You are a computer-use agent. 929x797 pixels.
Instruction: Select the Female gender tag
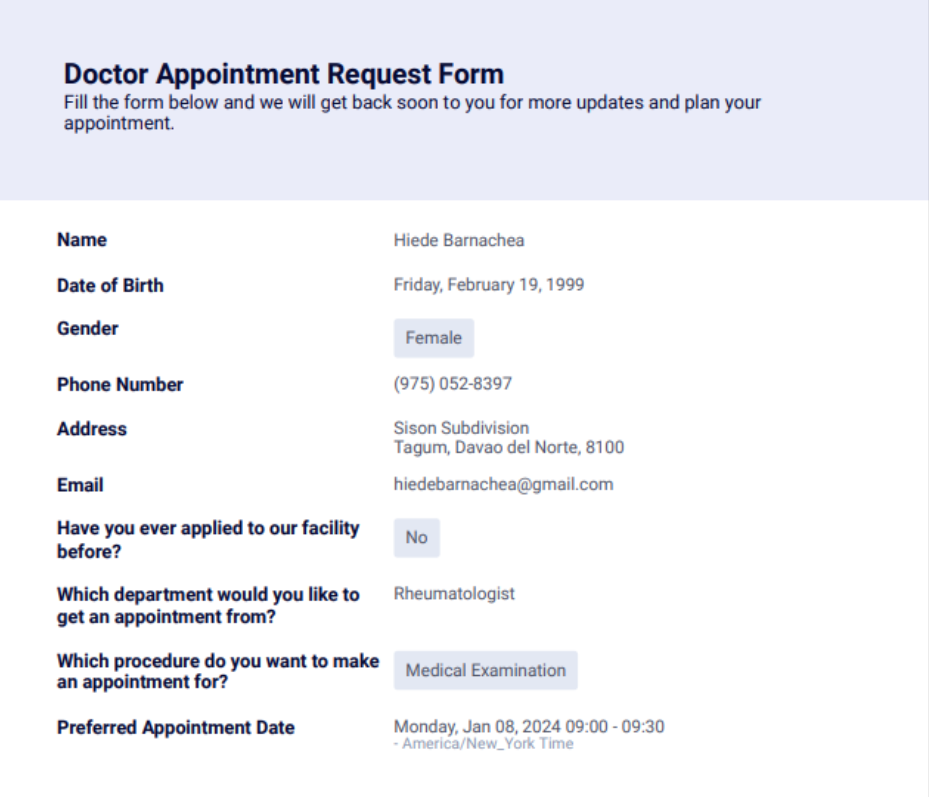(433, 338)
